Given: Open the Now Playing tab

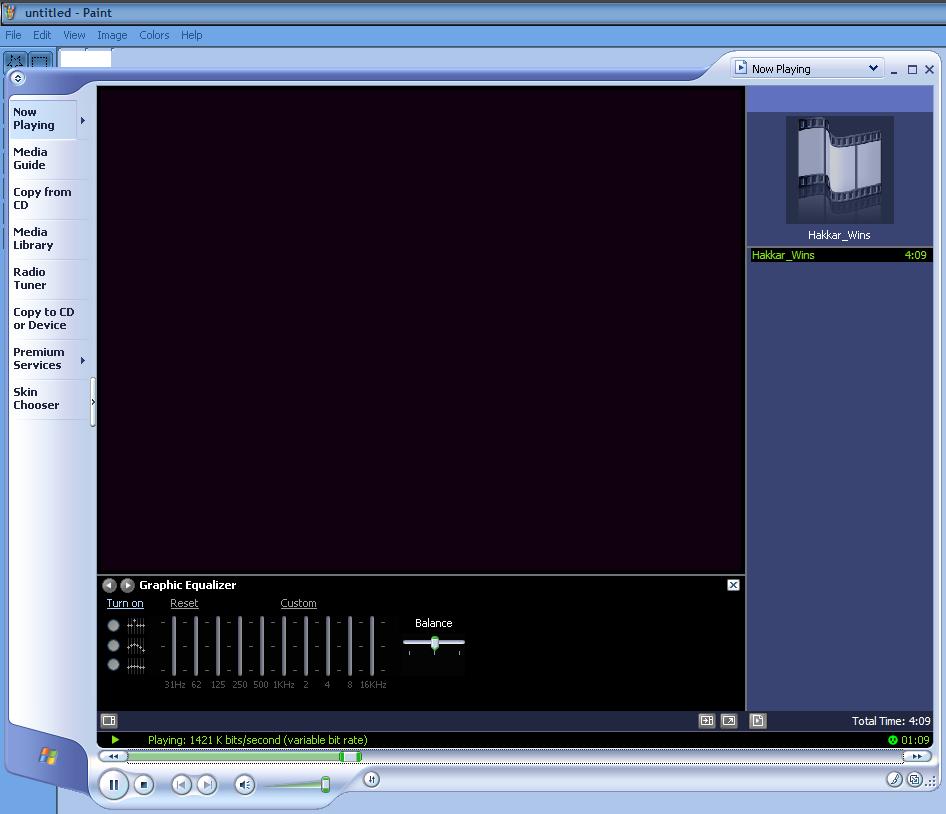Looking at the screenshot, I should coord(43,119).
